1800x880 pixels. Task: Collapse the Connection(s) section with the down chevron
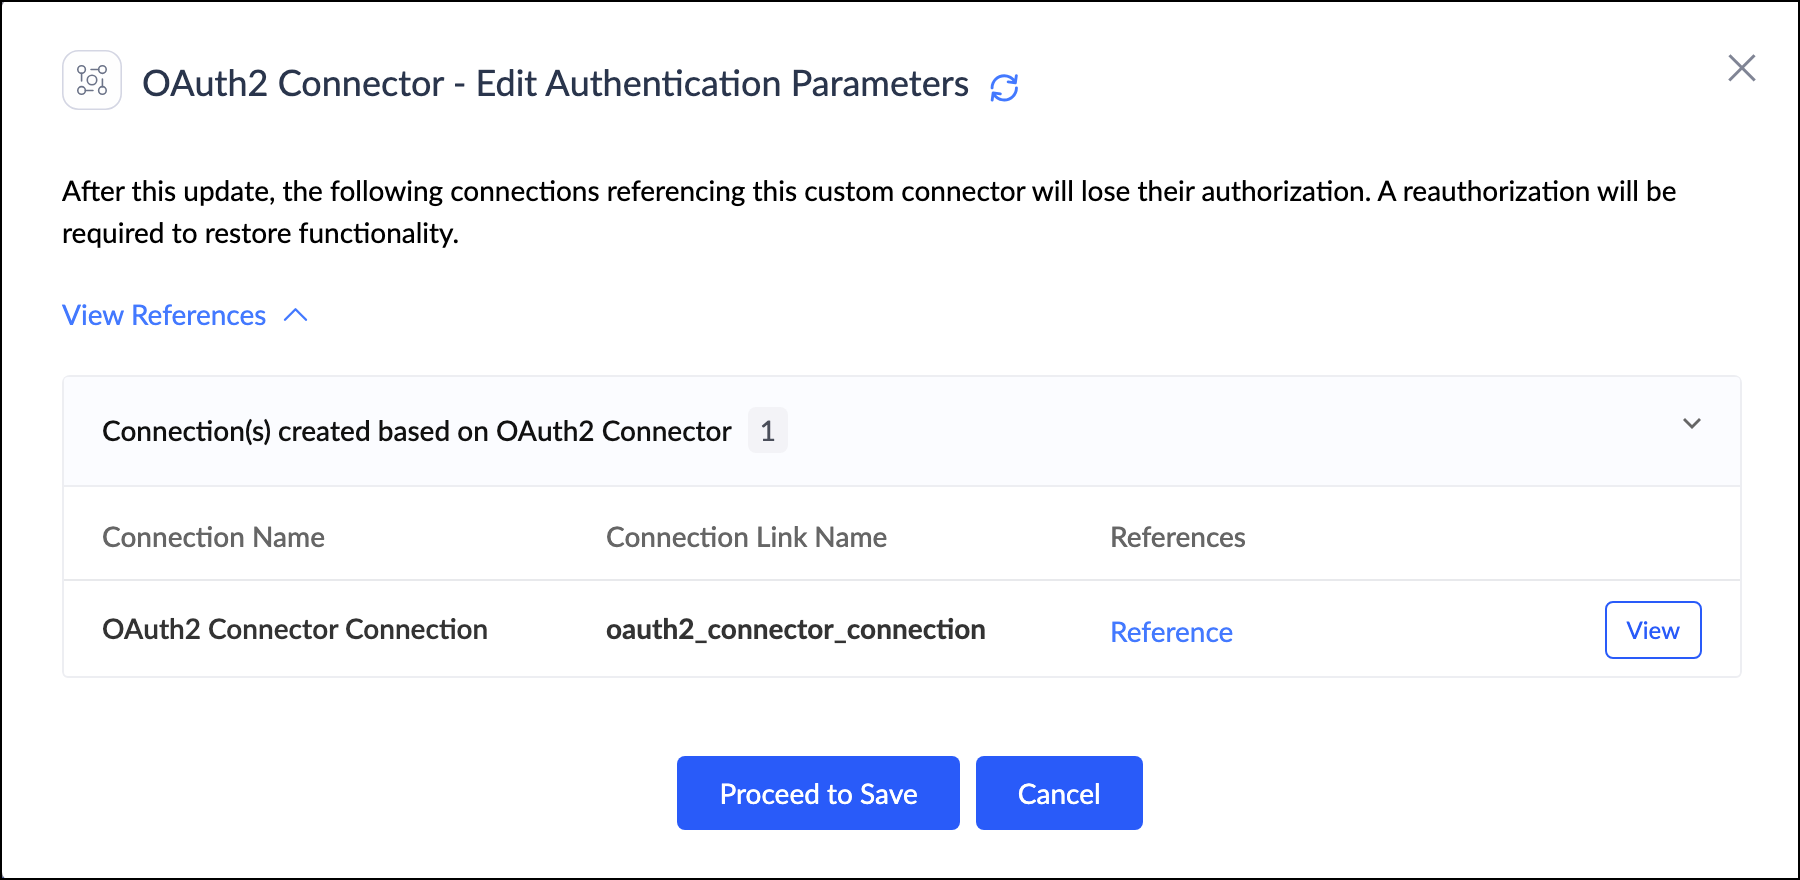(x=1691, y=424)
